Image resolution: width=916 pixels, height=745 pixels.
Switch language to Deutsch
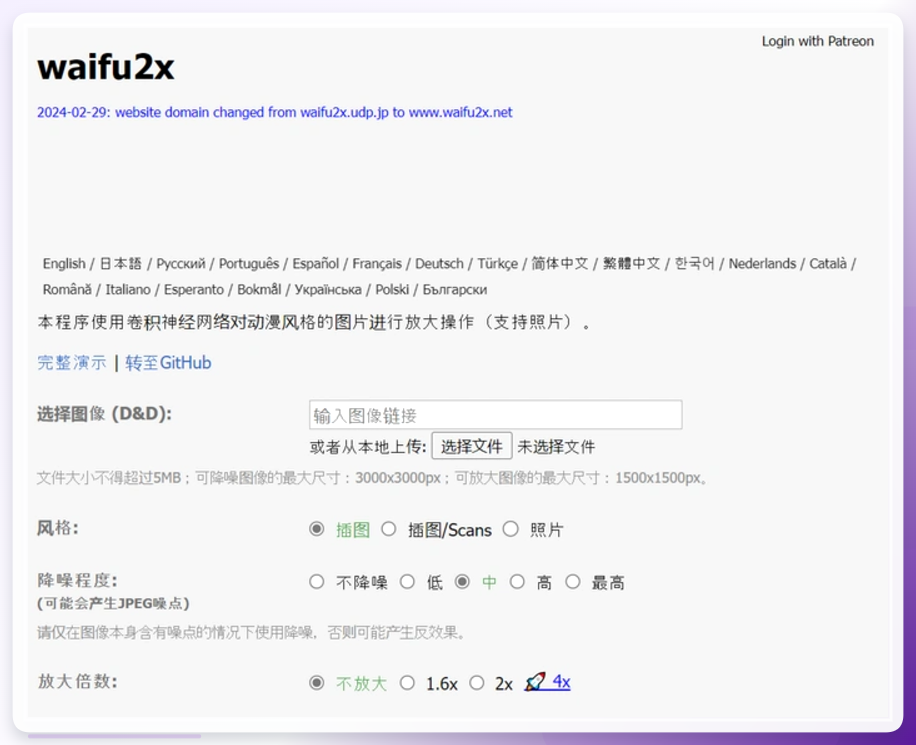tap(439, 264)
